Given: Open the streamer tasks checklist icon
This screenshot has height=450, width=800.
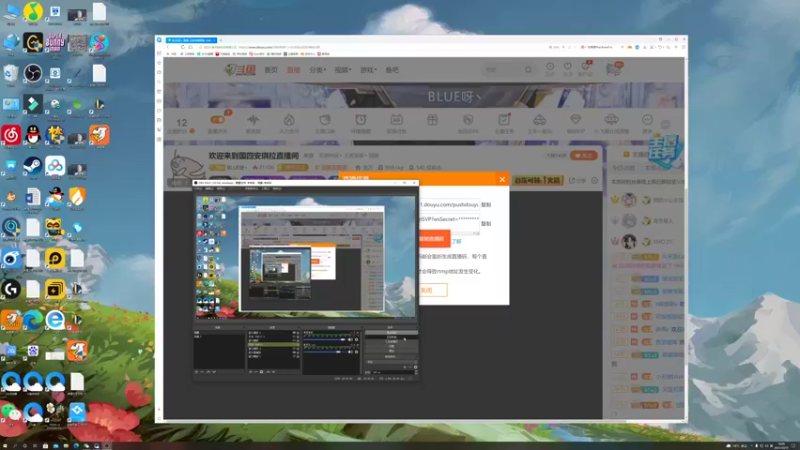Looking at the screenshot, I should click(x=504, y=120).
